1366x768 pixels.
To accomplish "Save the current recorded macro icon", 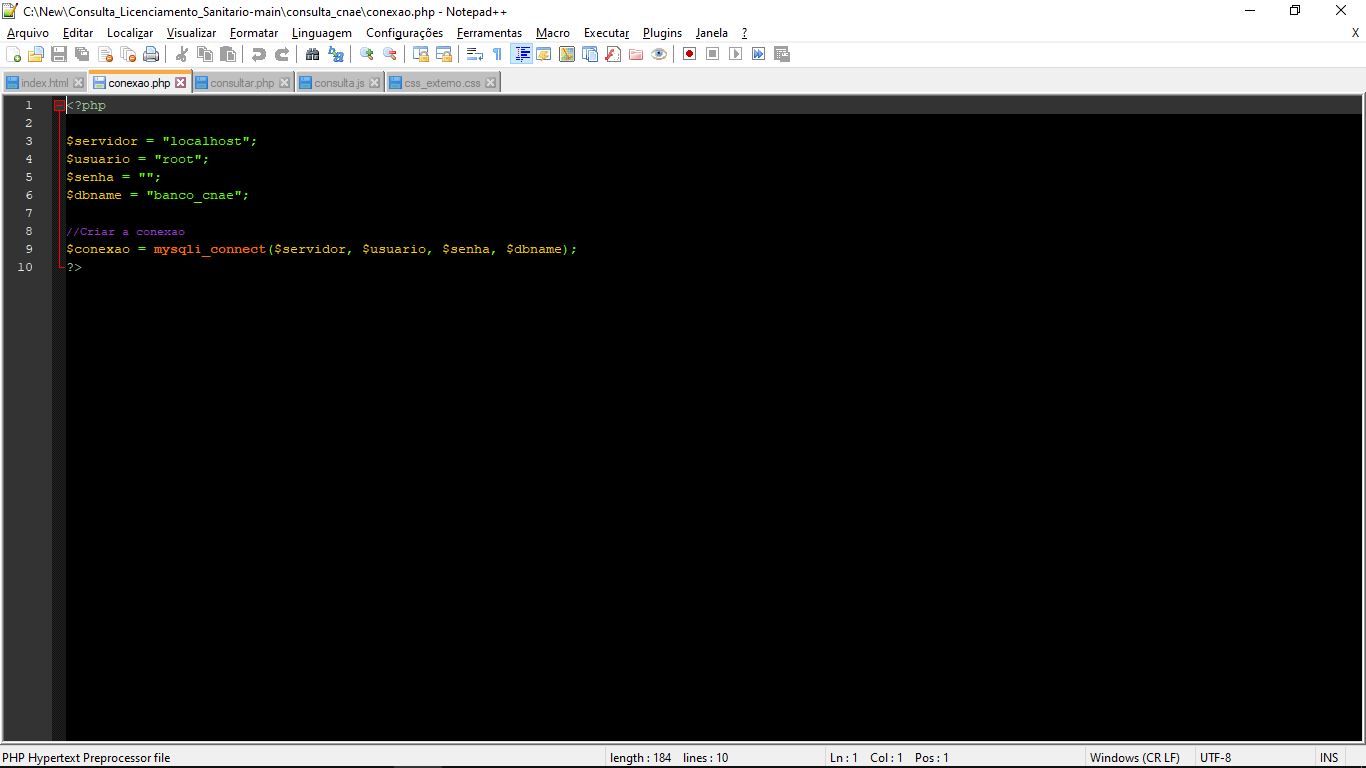I will coord(782,54).
